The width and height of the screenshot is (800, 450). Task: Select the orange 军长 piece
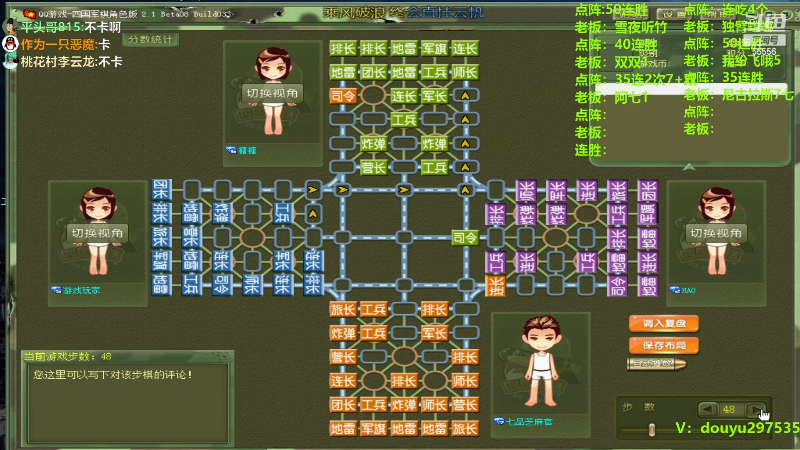click(x=435, y=334)
